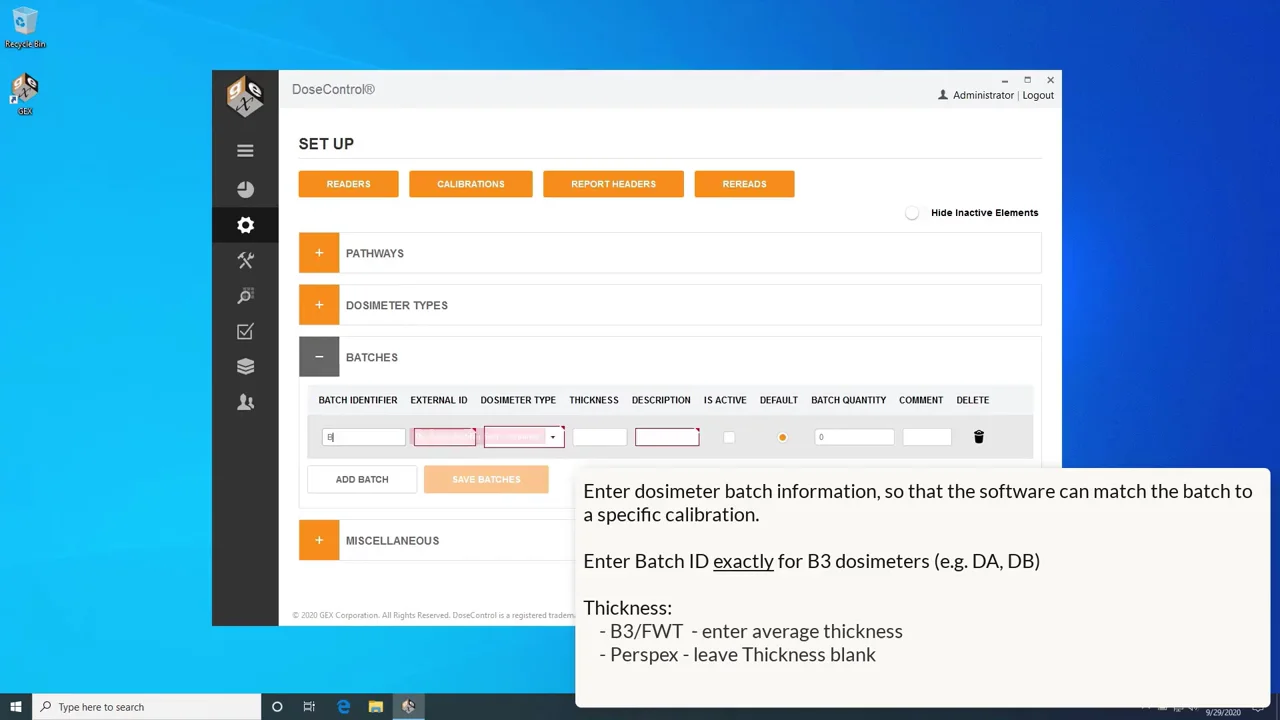
Task: Open the wrench and screwdriver tools icon
Action: tap(245, 260)
